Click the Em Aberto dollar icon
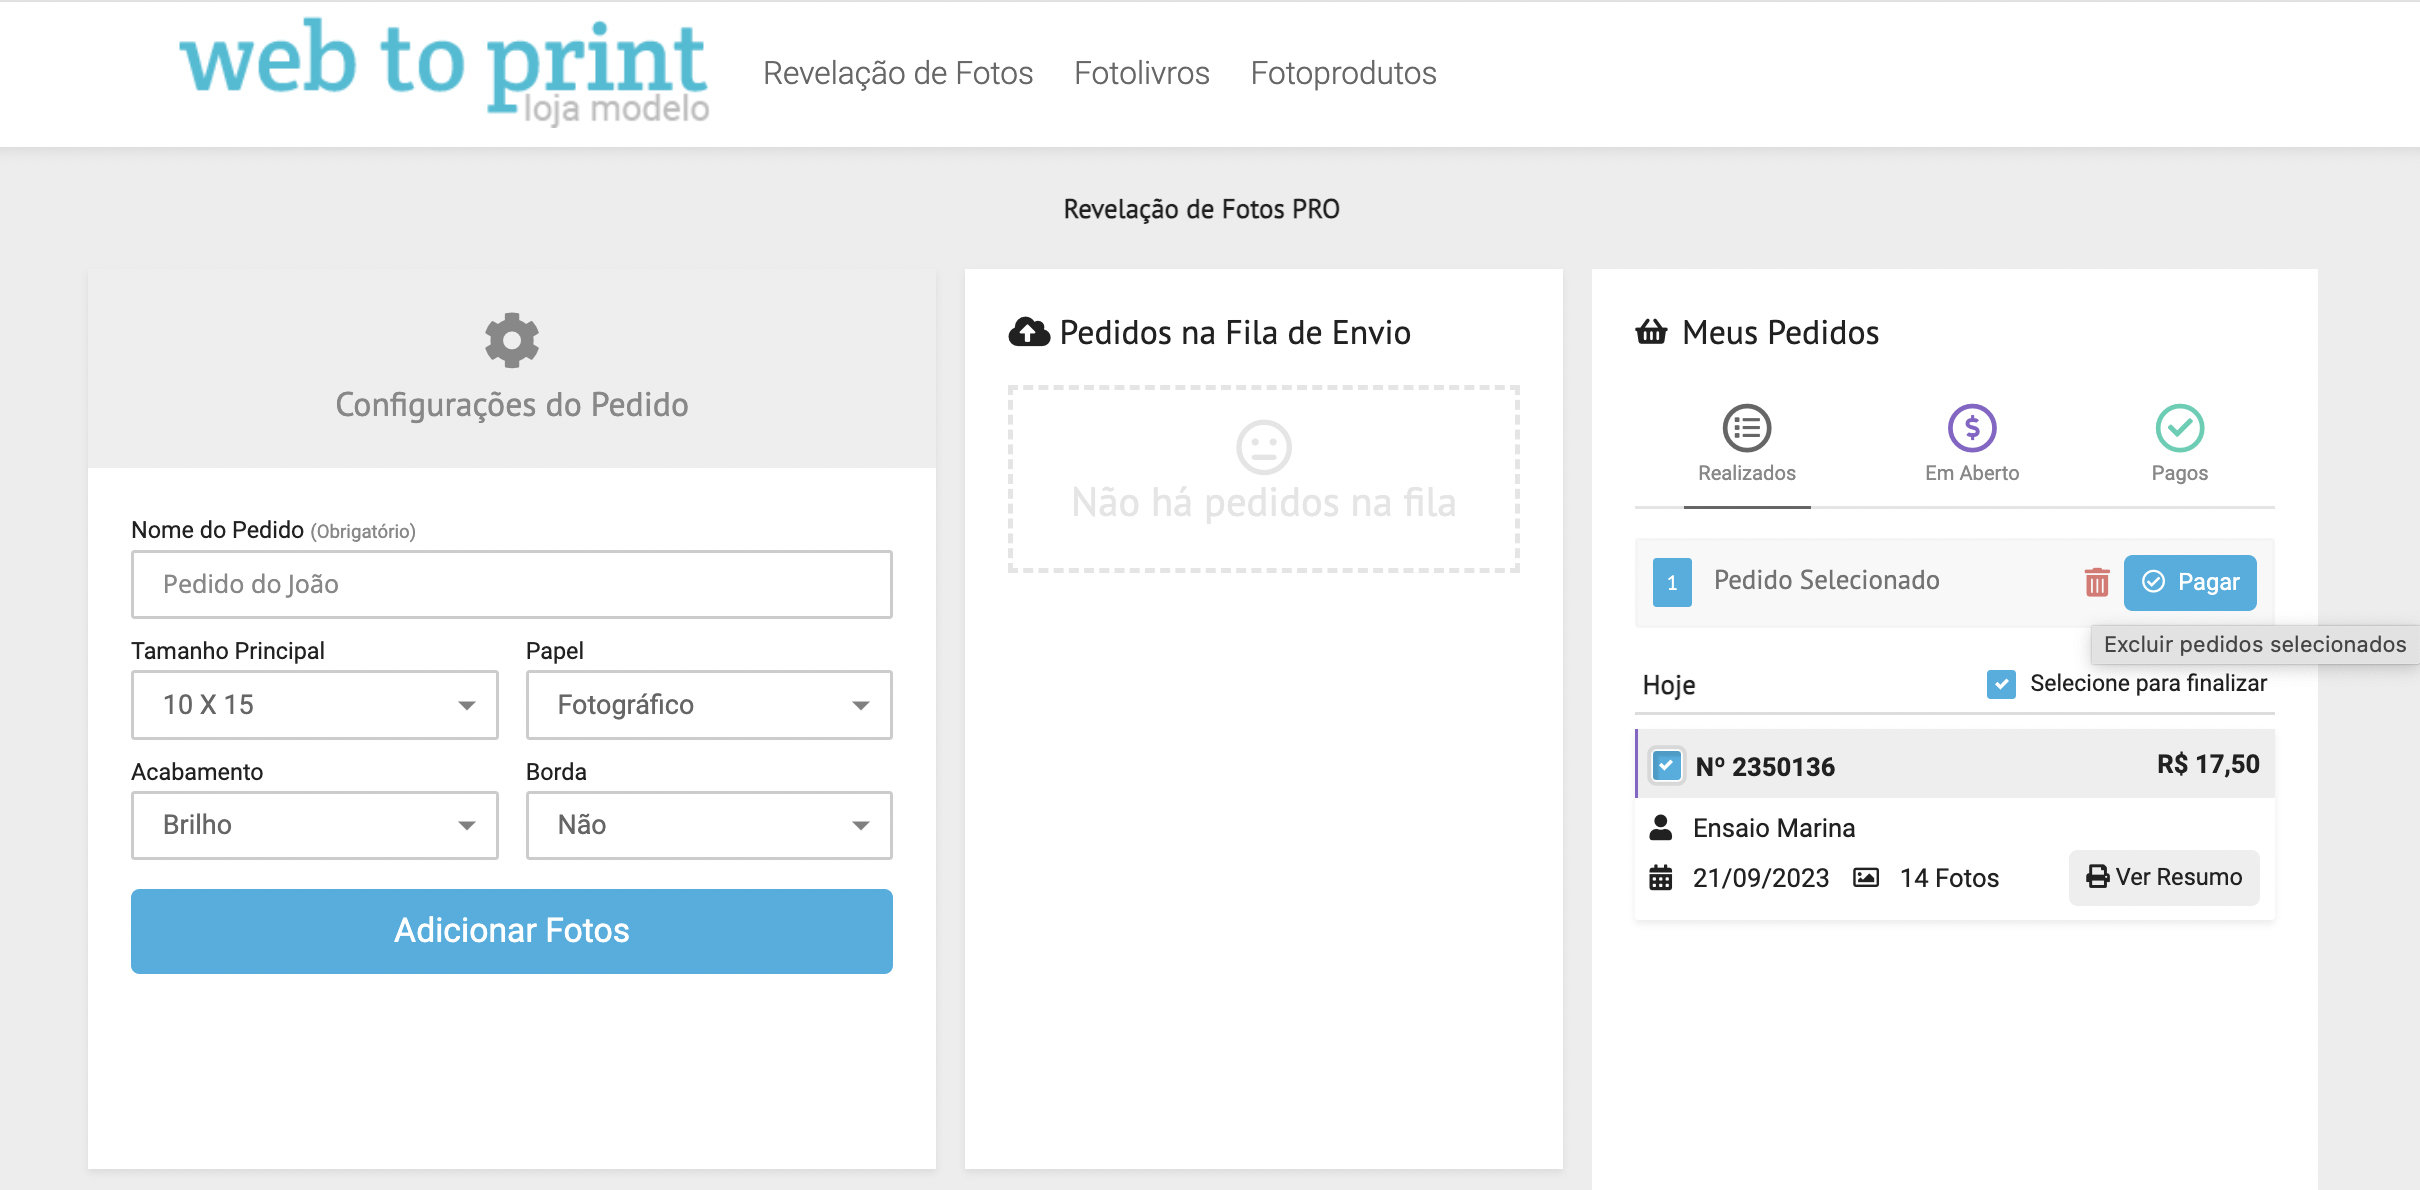The image size is (2420, 1190). pyautogui.click(x=1971, y=429)
